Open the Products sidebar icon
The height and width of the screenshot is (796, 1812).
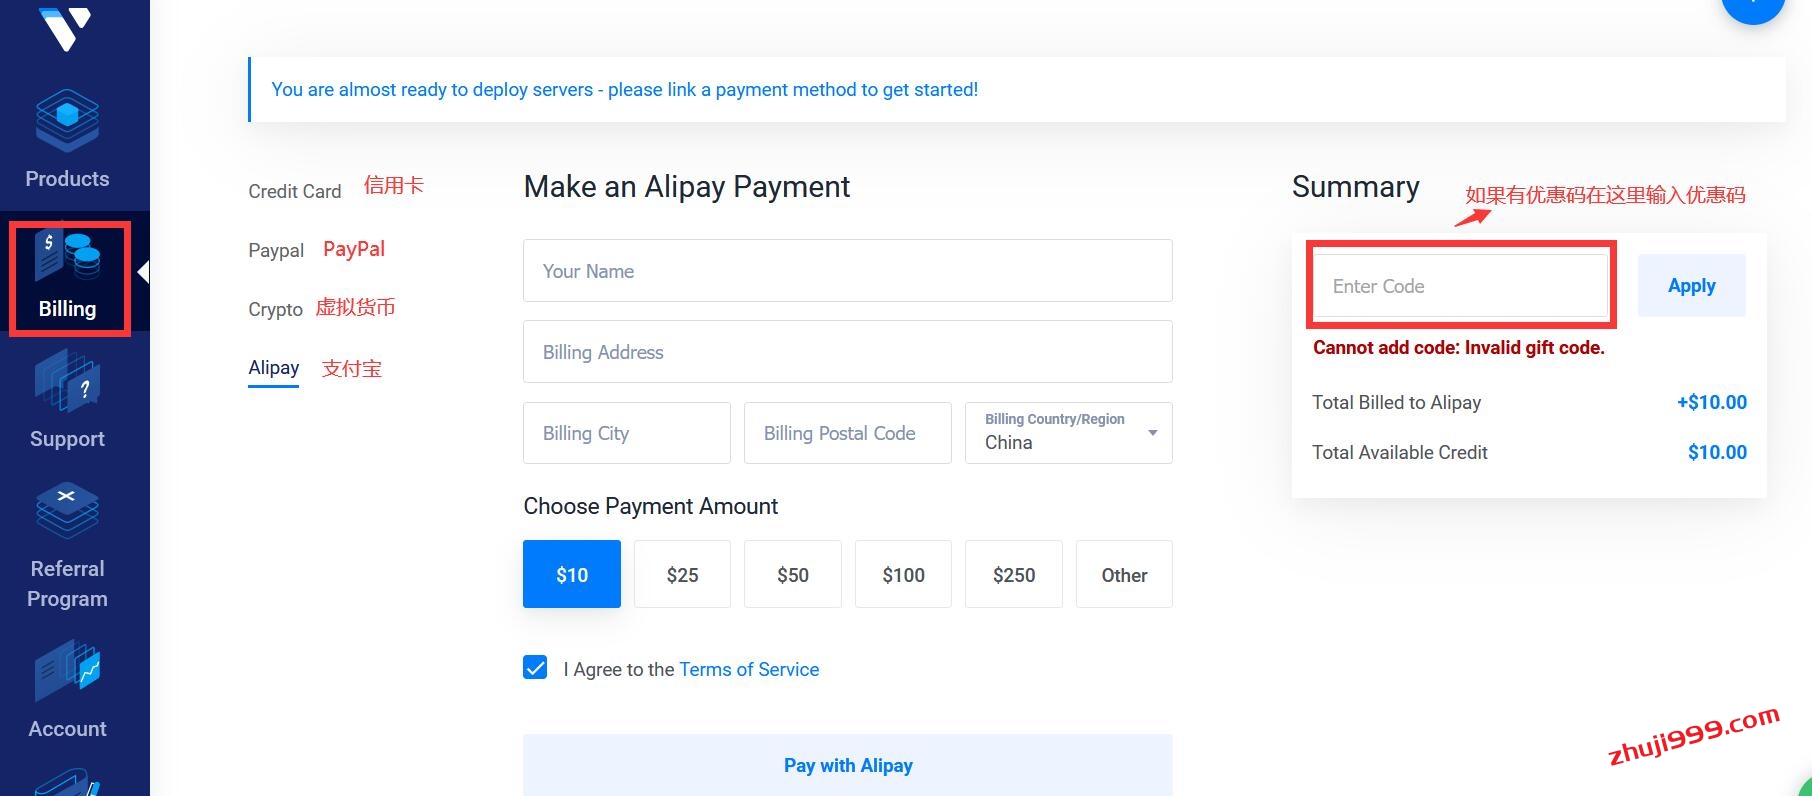[x=67, y=140]
